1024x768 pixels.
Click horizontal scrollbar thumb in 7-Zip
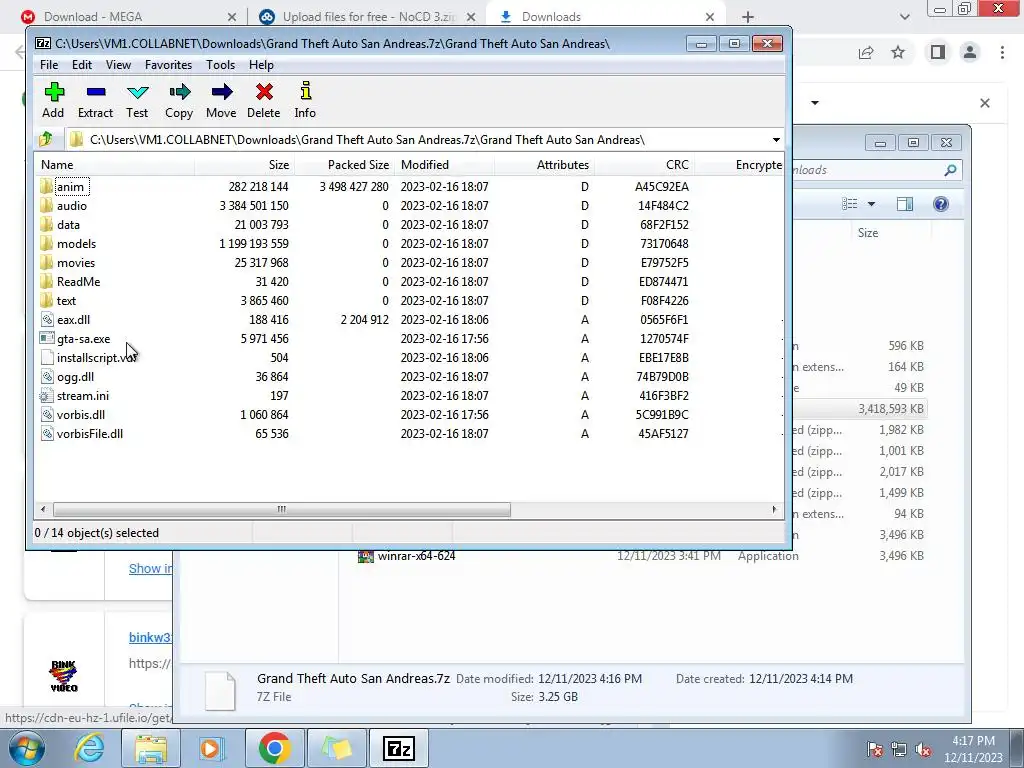pos(281,509)
